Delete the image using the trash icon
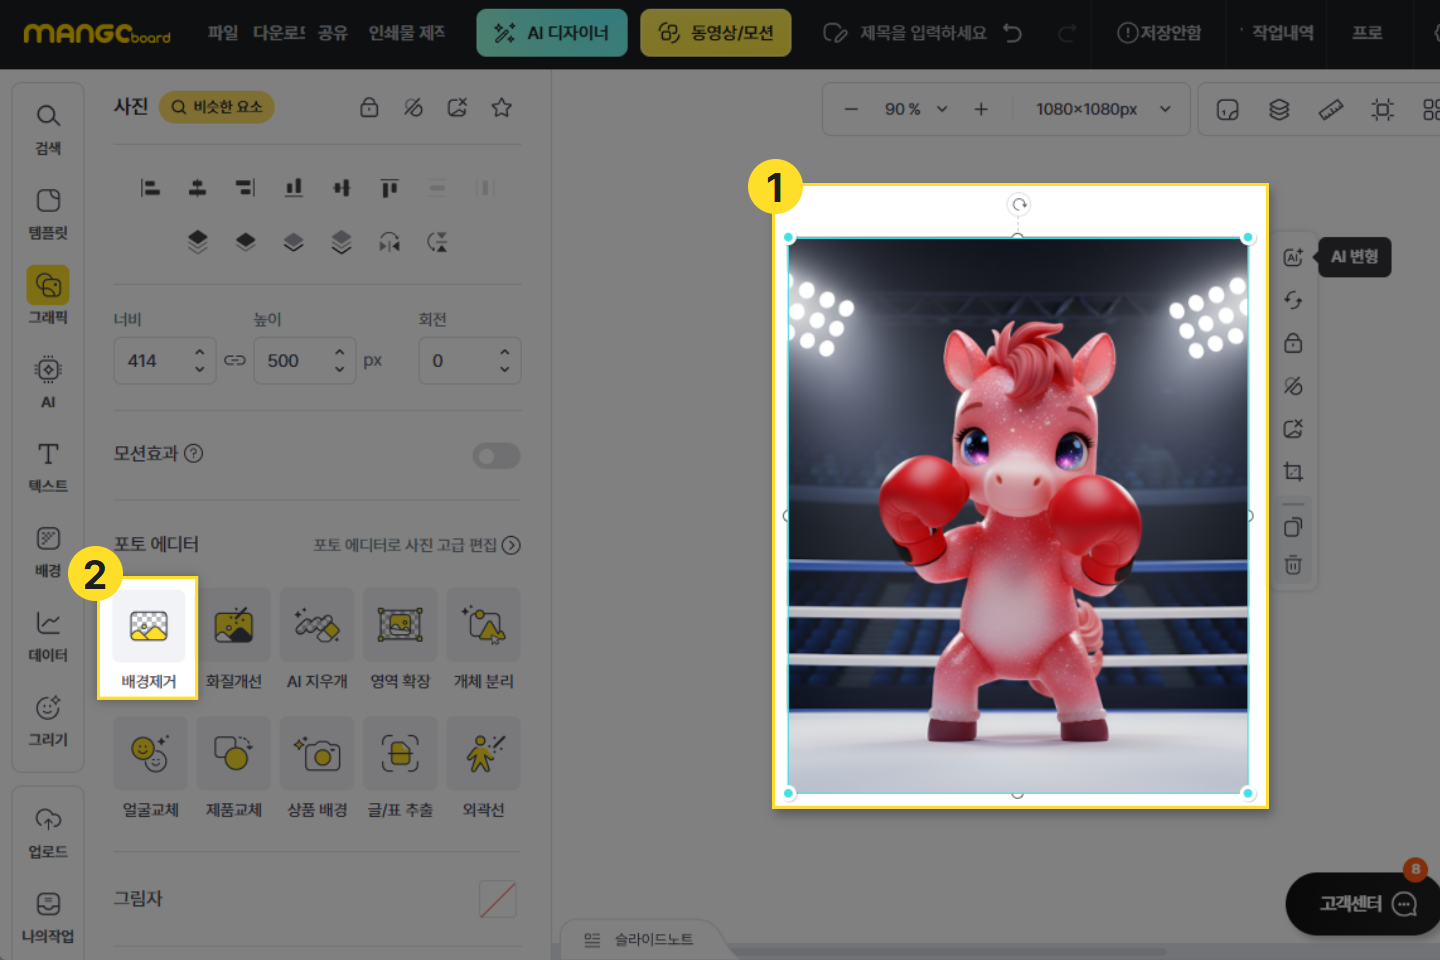The width and height of the screenshot is (1440, 960). [1293, 566]
